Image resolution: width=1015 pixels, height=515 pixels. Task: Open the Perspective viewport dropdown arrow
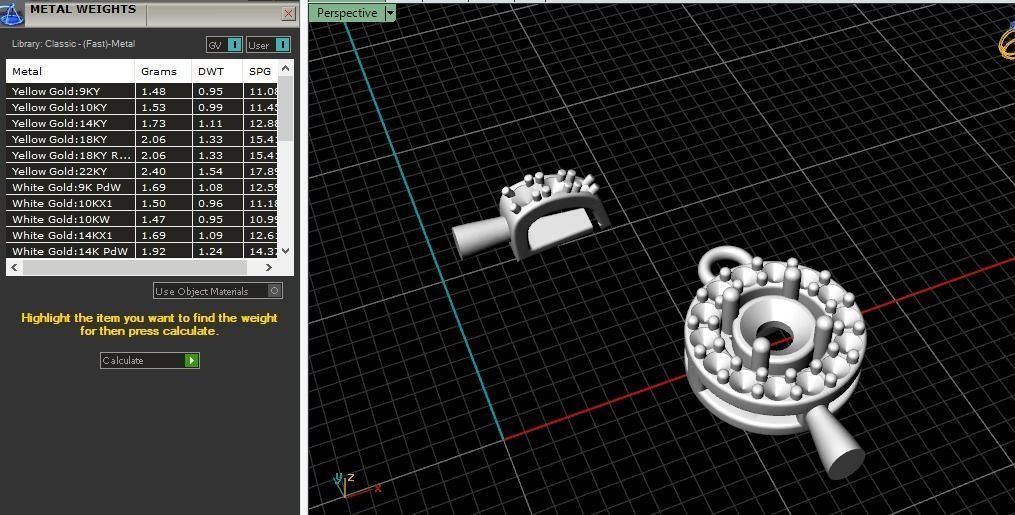pyautogui.click(x=390, y=13)
